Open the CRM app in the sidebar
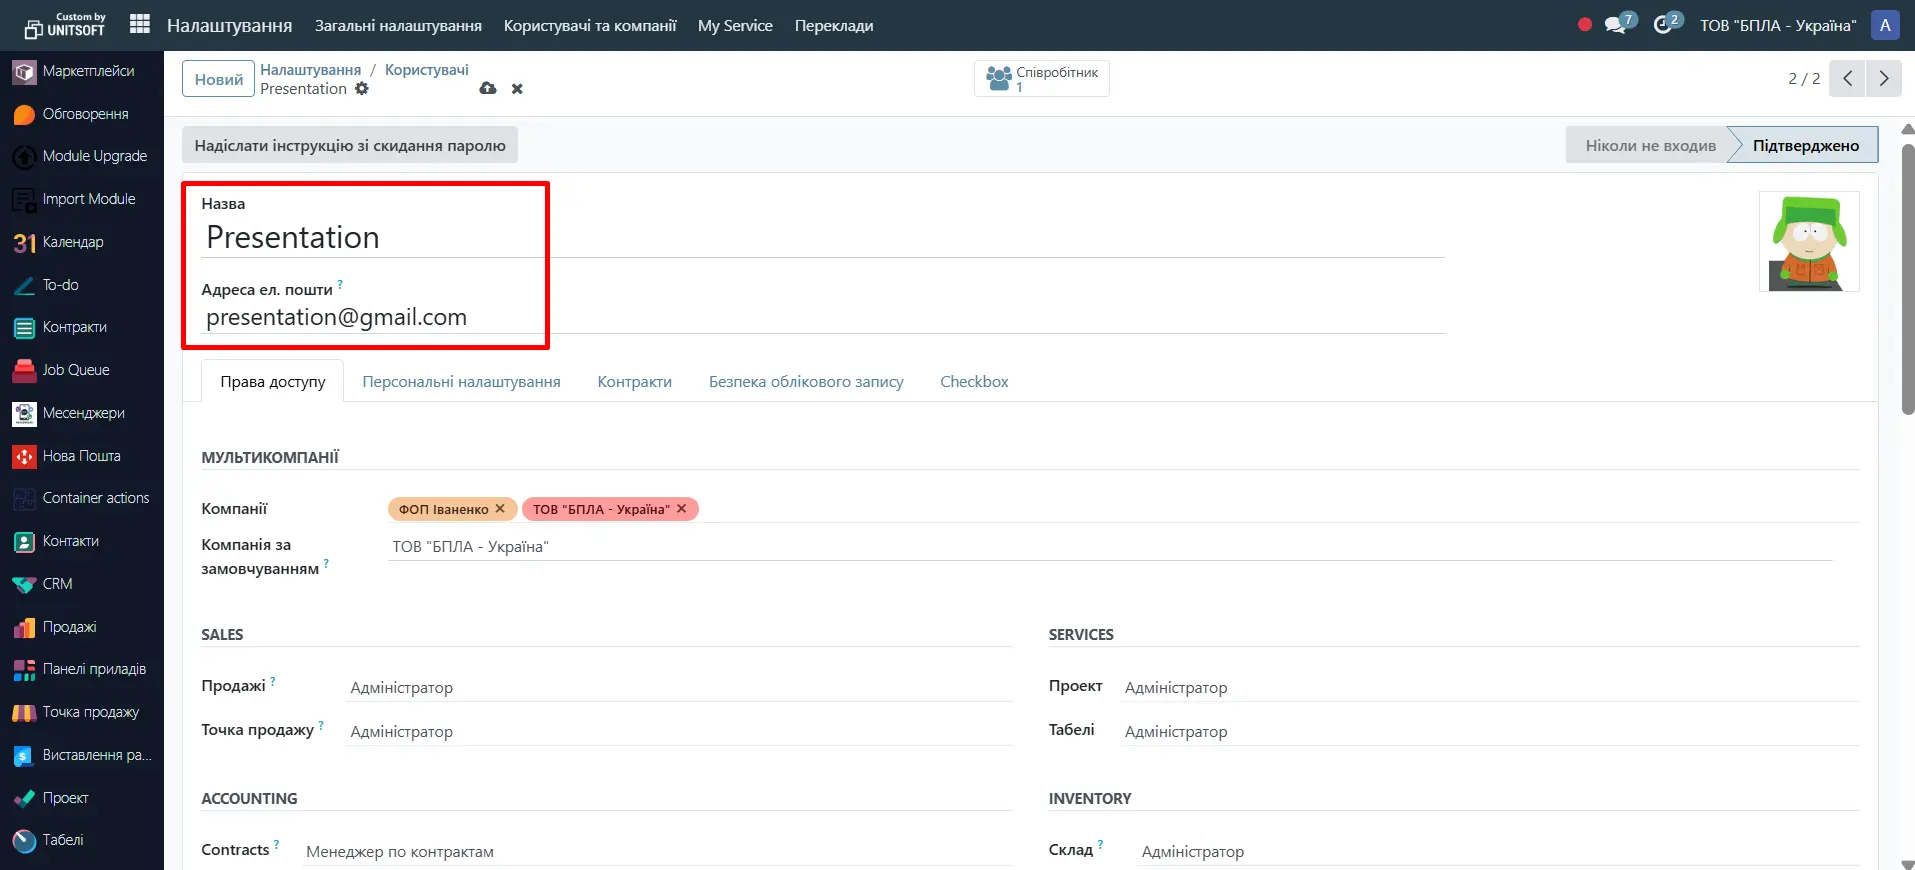Screen dimensions: 1915x870 (57, 584)
